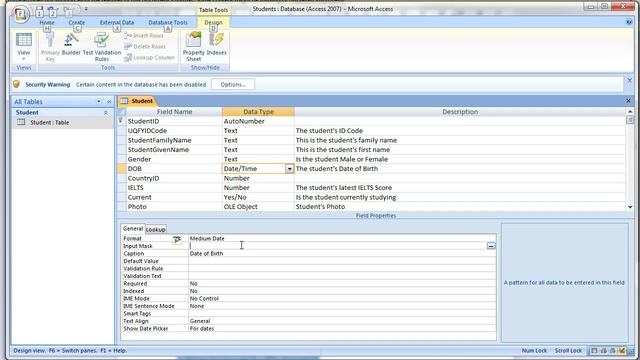The width and height of the screenshot is (640, 360).
Task: Switch to PivotTable View in status bar
Action: 604,351
